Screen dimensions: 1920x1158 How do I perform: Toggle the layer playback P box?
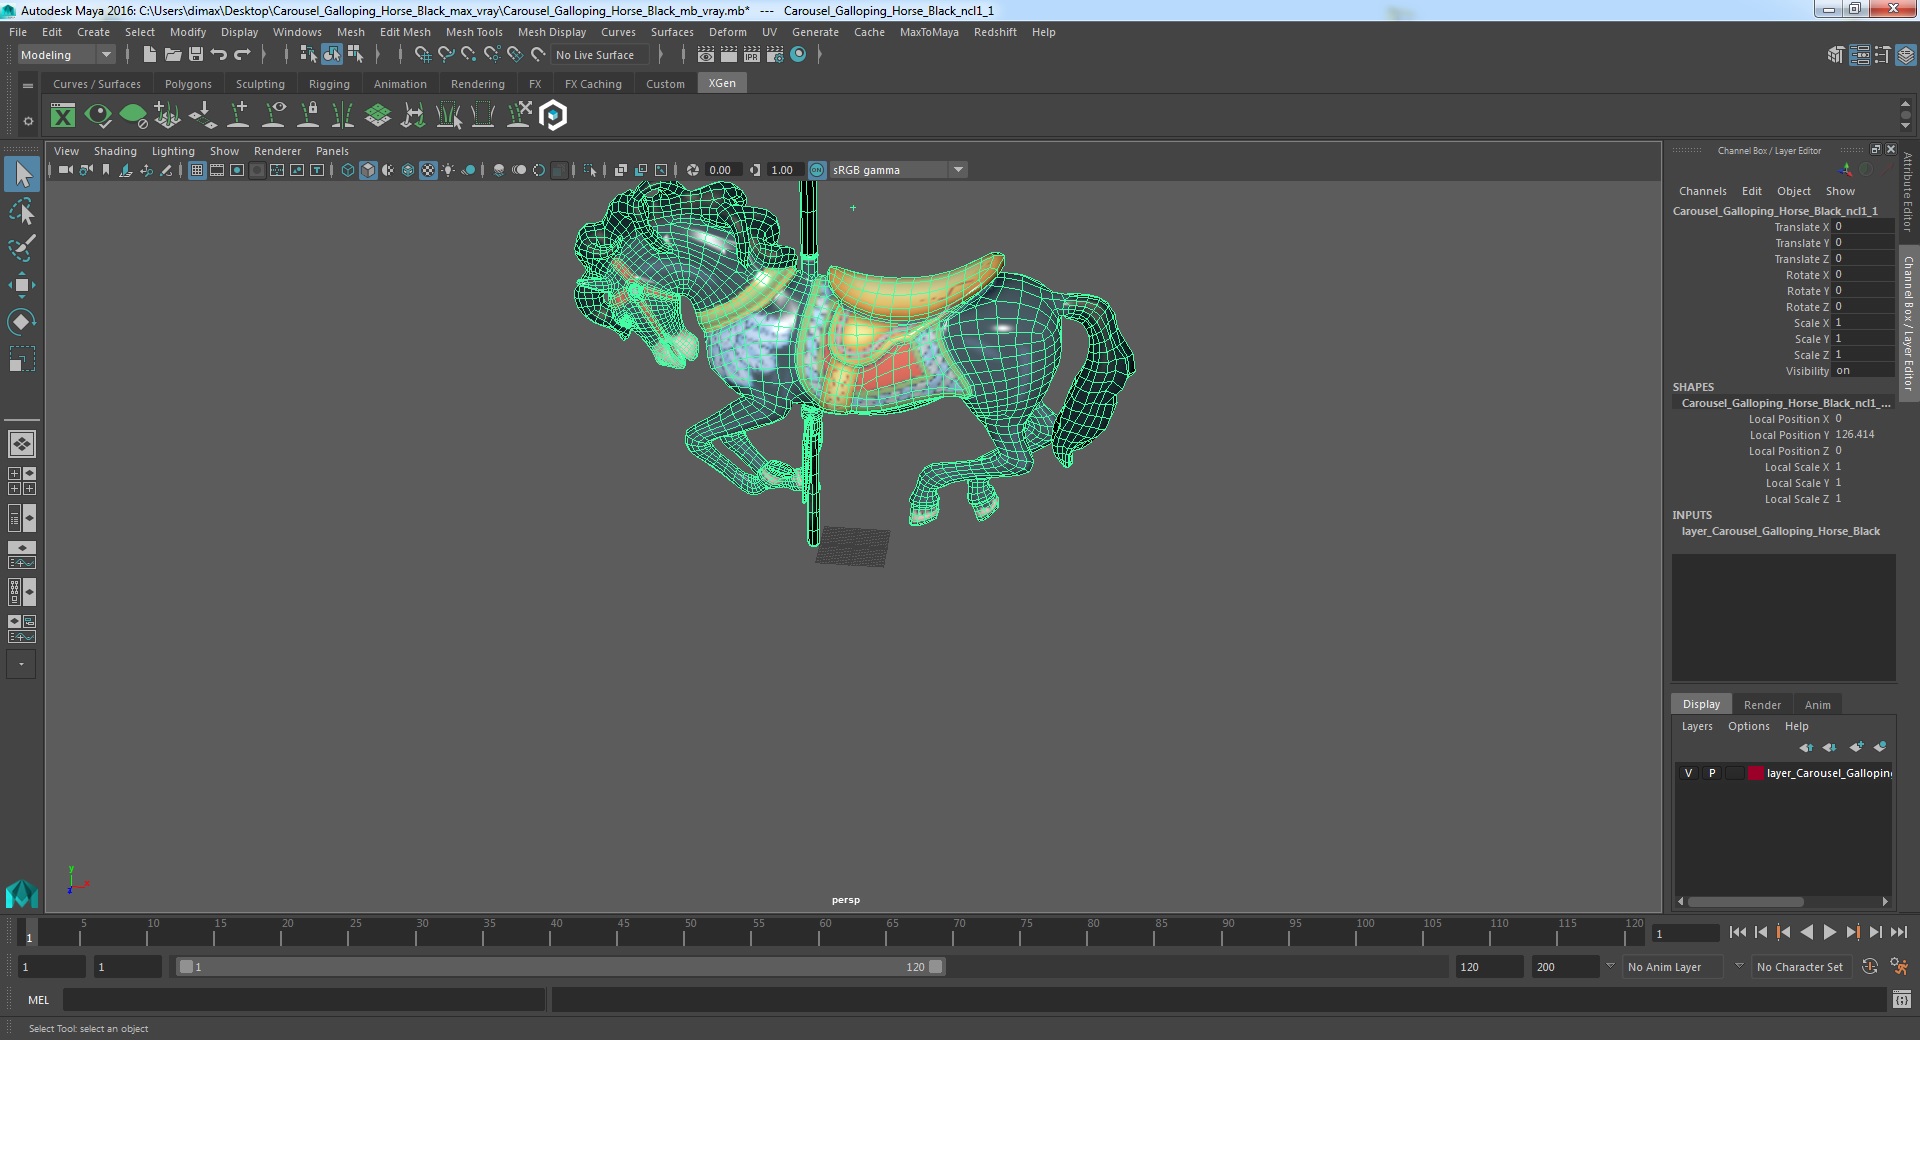(1711, 773)
